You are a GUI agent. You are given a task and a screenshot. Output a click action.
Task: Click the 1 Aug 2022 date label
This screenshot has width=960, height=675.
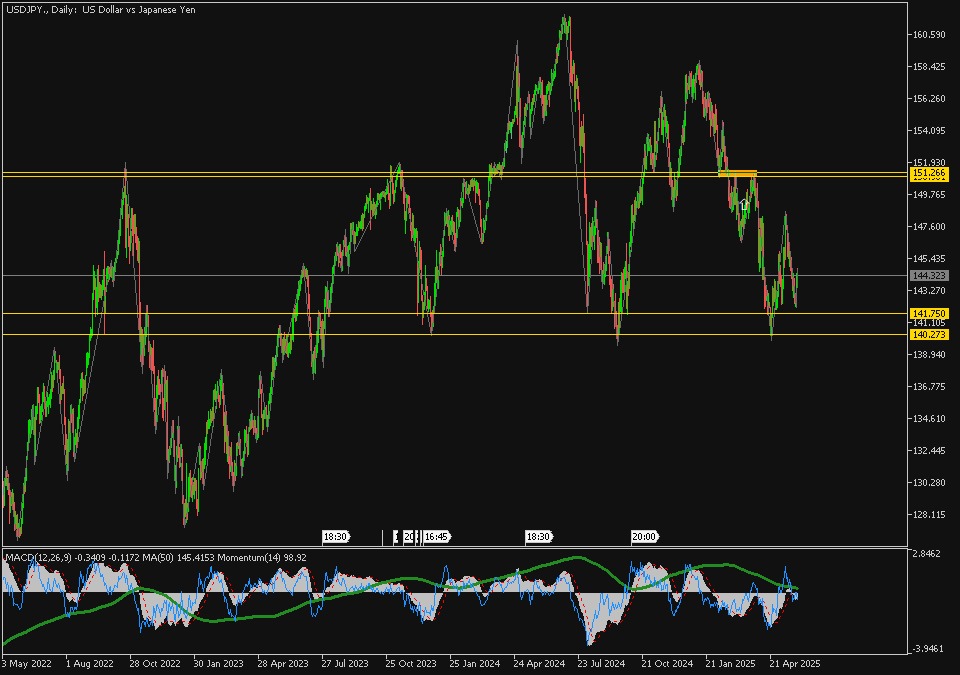90,663
